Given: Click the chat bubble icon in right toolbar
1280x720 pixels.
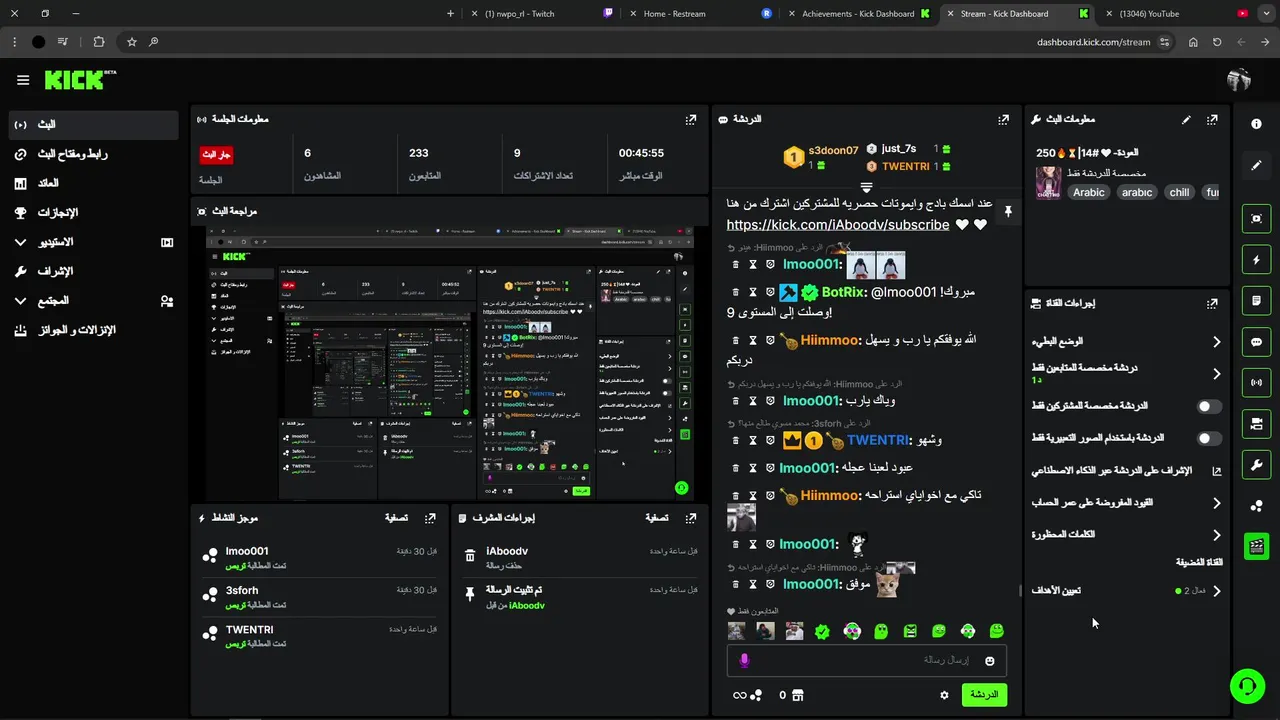Looking at the screenshot, I should pyautogui.click(x=1256, y=342).
